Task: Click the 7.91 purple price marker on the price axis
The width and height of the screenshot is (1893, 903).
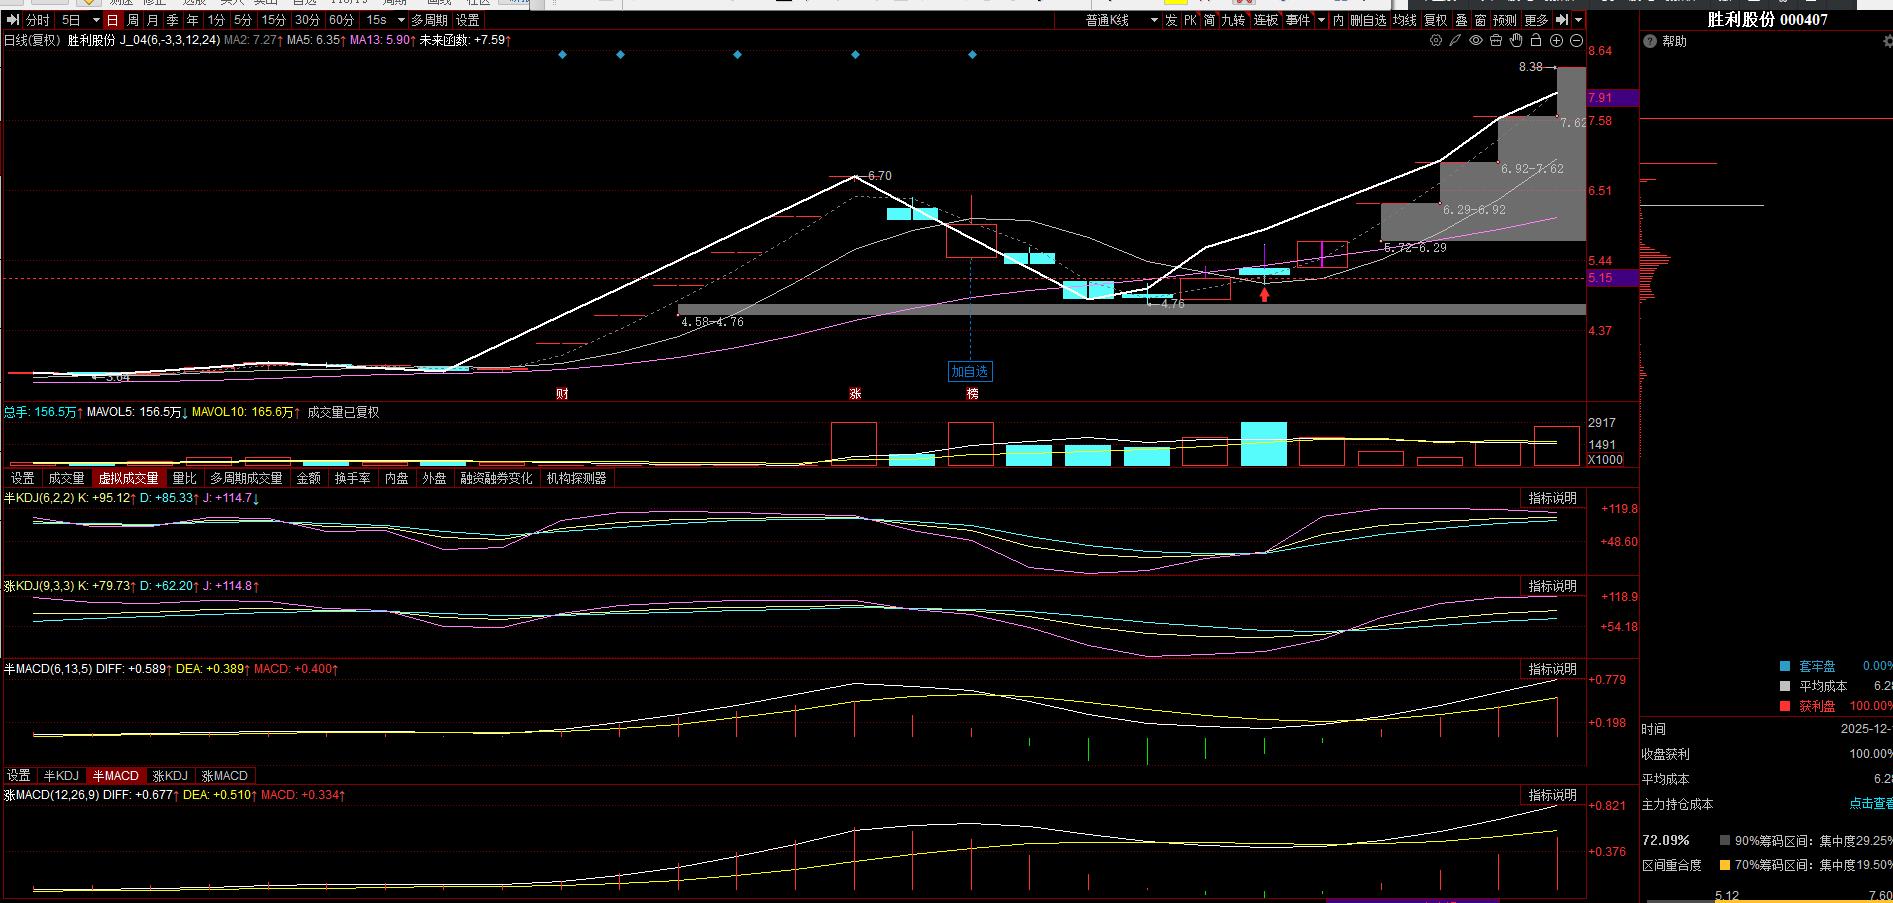Action: [1613, 98]
